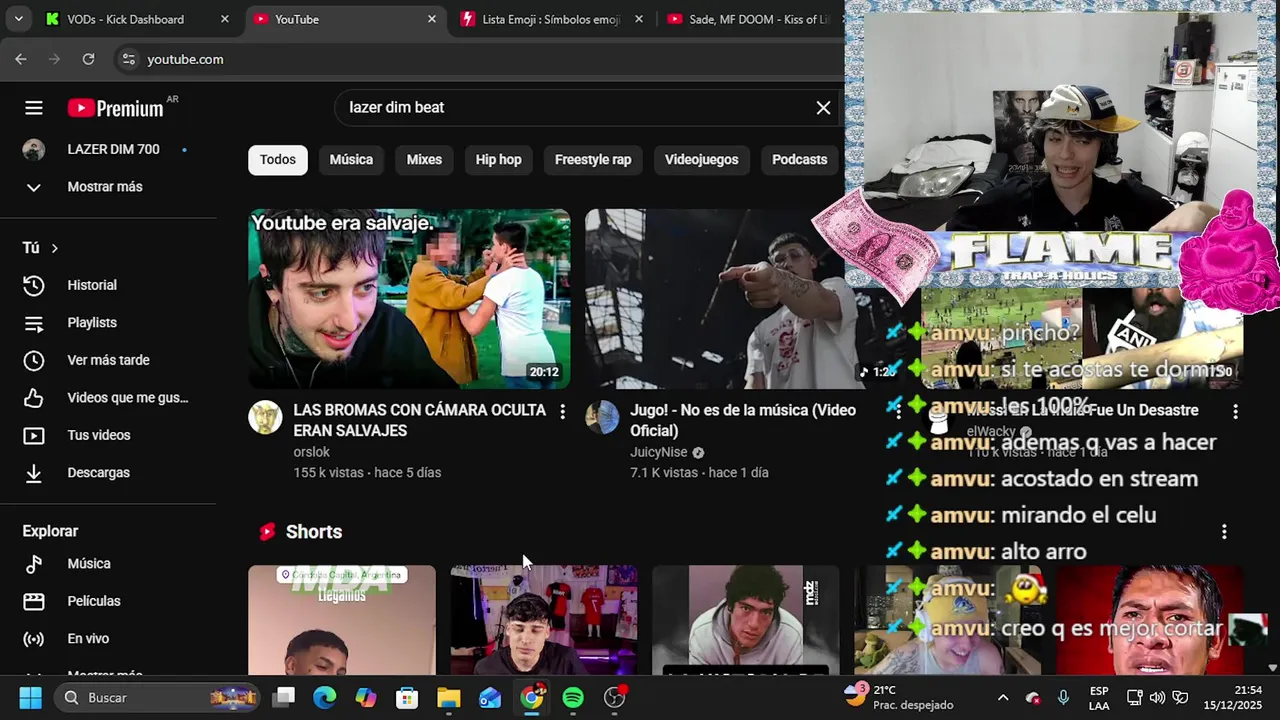1280x720 pixels.
Task: Select the Mixes filter chip
Action: (424, 160)
